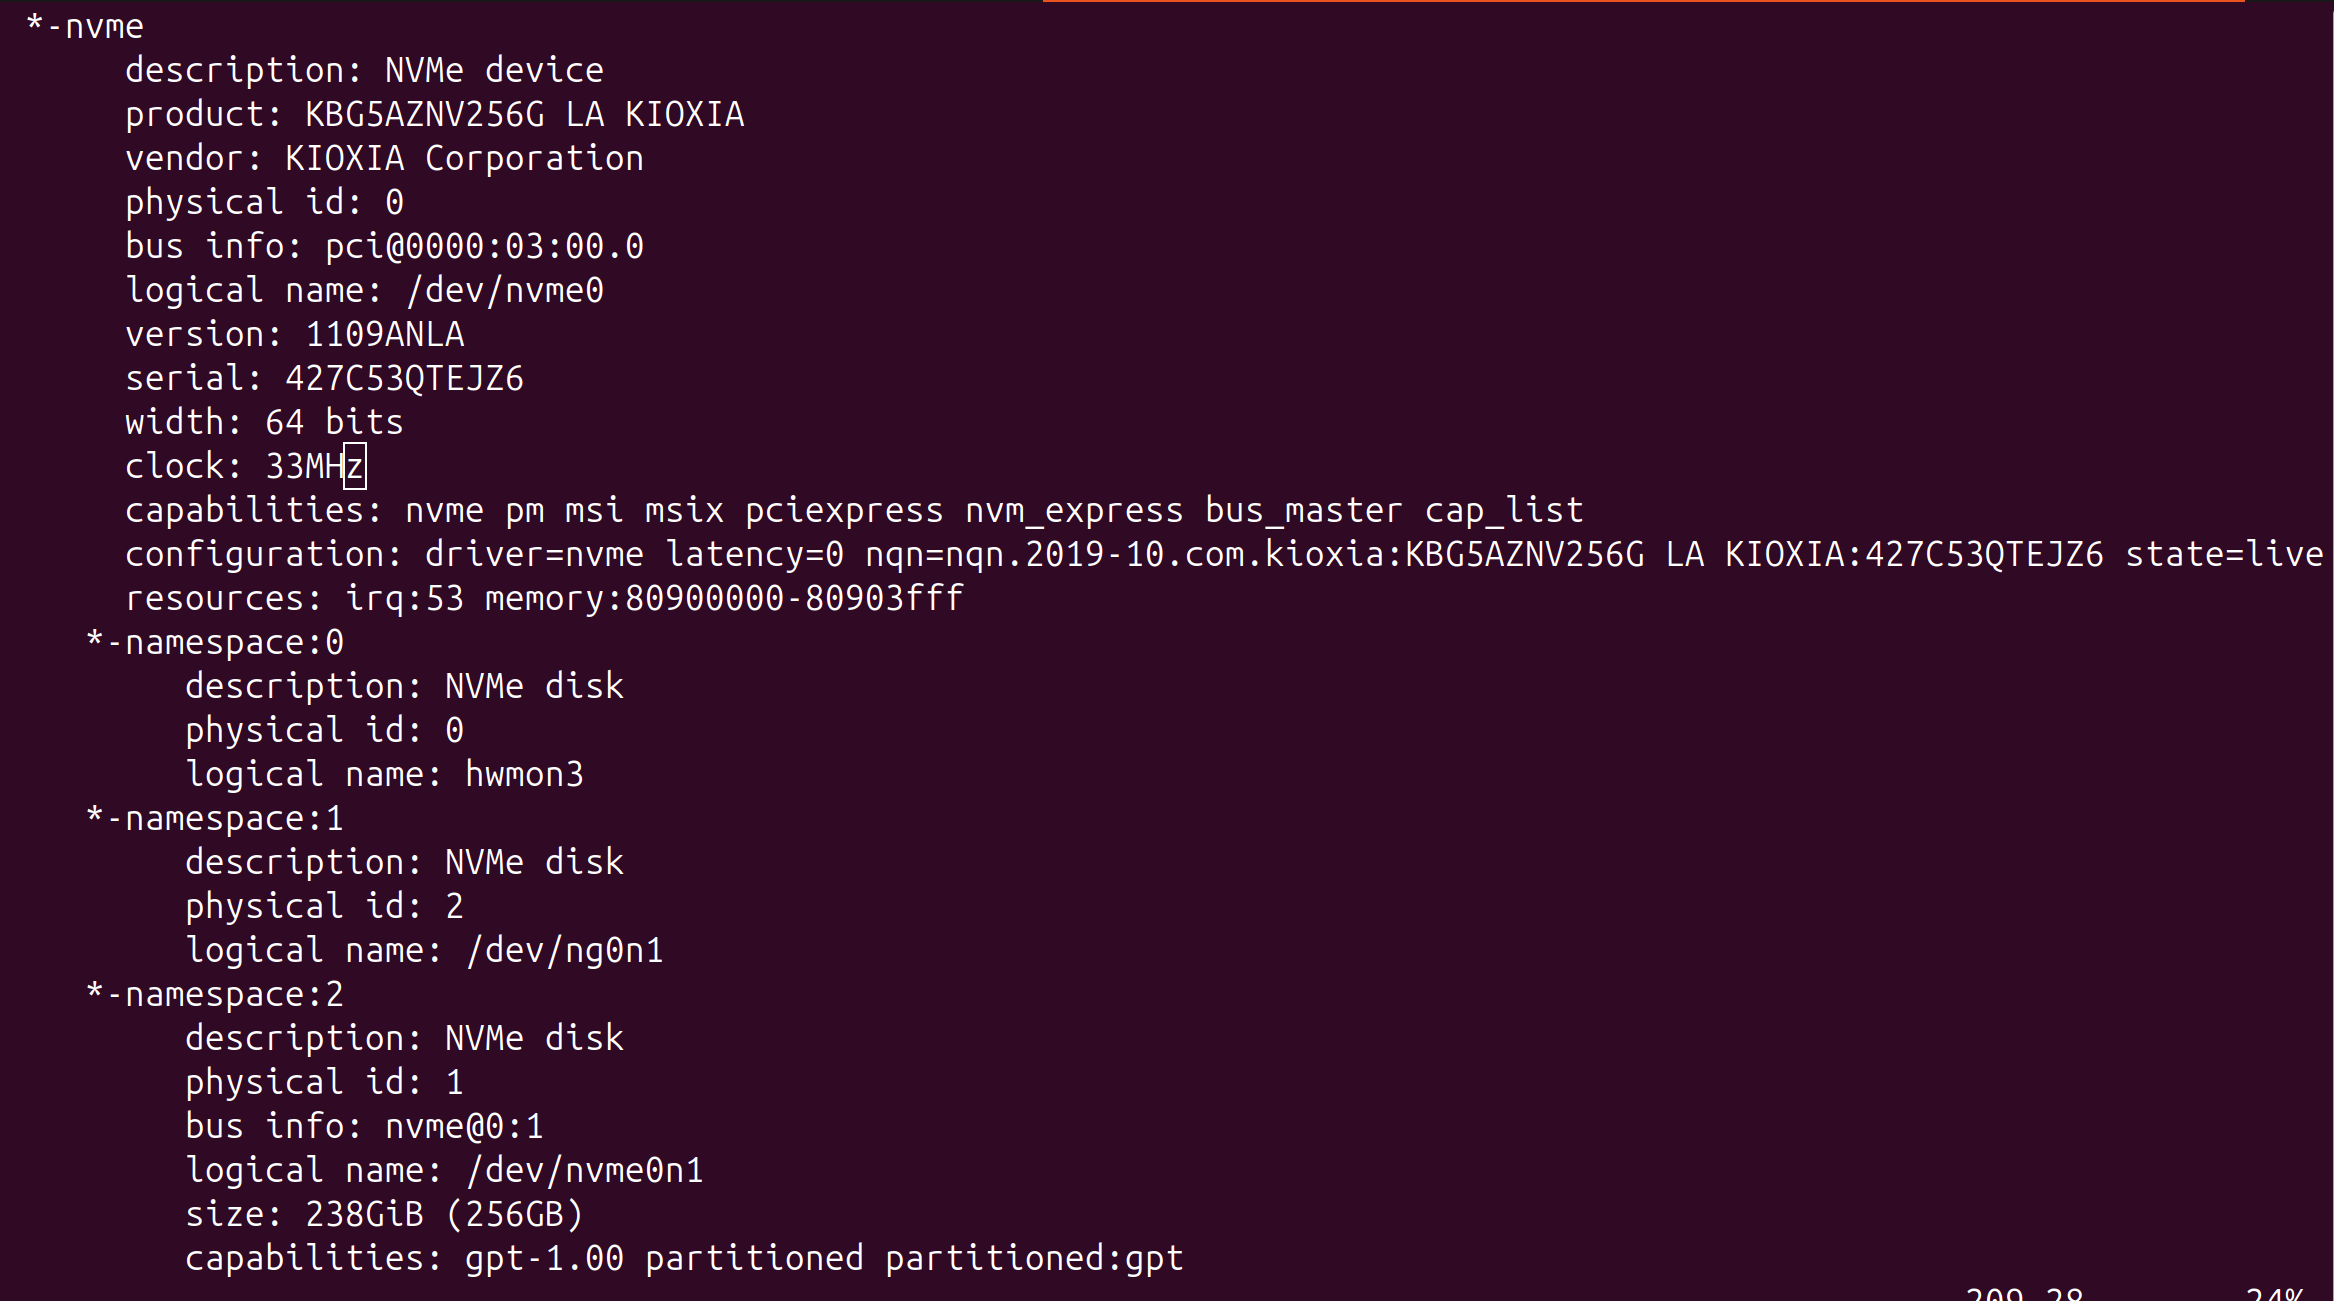Click the cursor block after 33MHz

coord(355,466)
